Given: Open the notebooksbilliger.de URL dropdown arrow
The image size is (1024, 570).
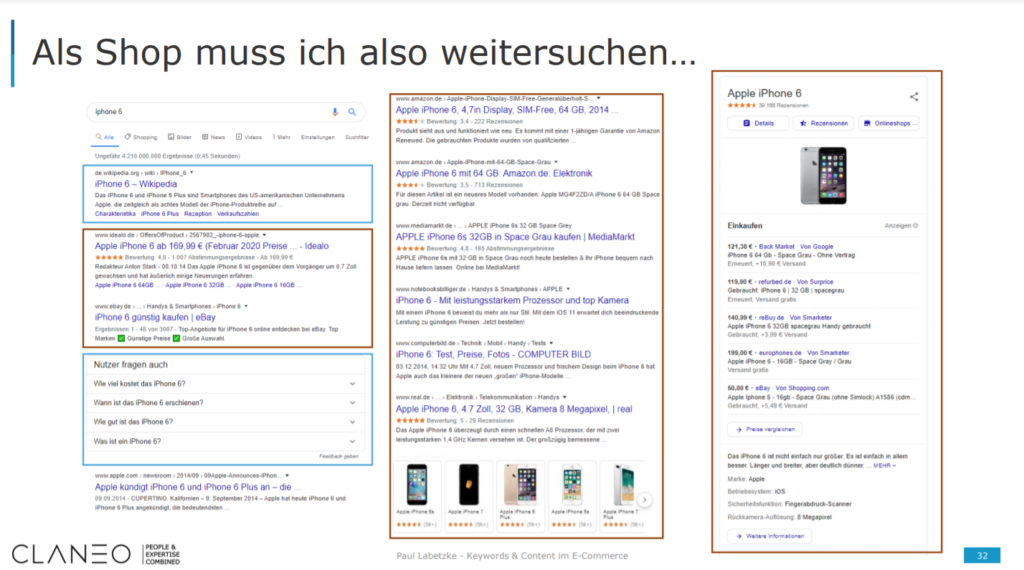Looking at the screenshot, I should (568, 289).
